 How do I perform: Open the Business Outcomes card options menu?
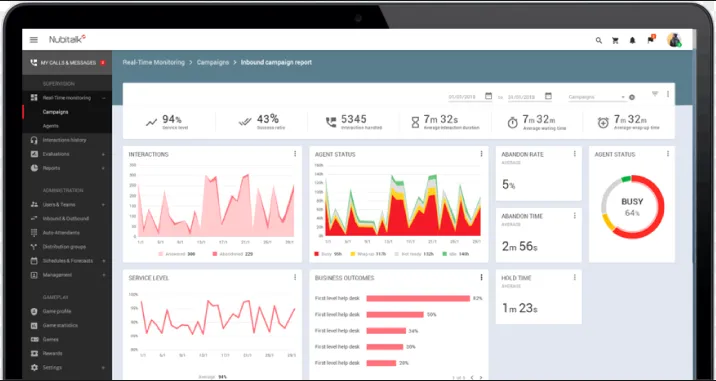coord(481,277)
